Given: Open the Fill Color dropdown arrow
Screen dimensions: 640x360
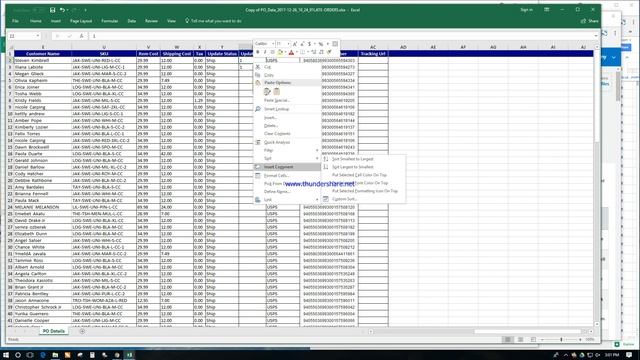Looking at the screenshot, I should 285,52.
